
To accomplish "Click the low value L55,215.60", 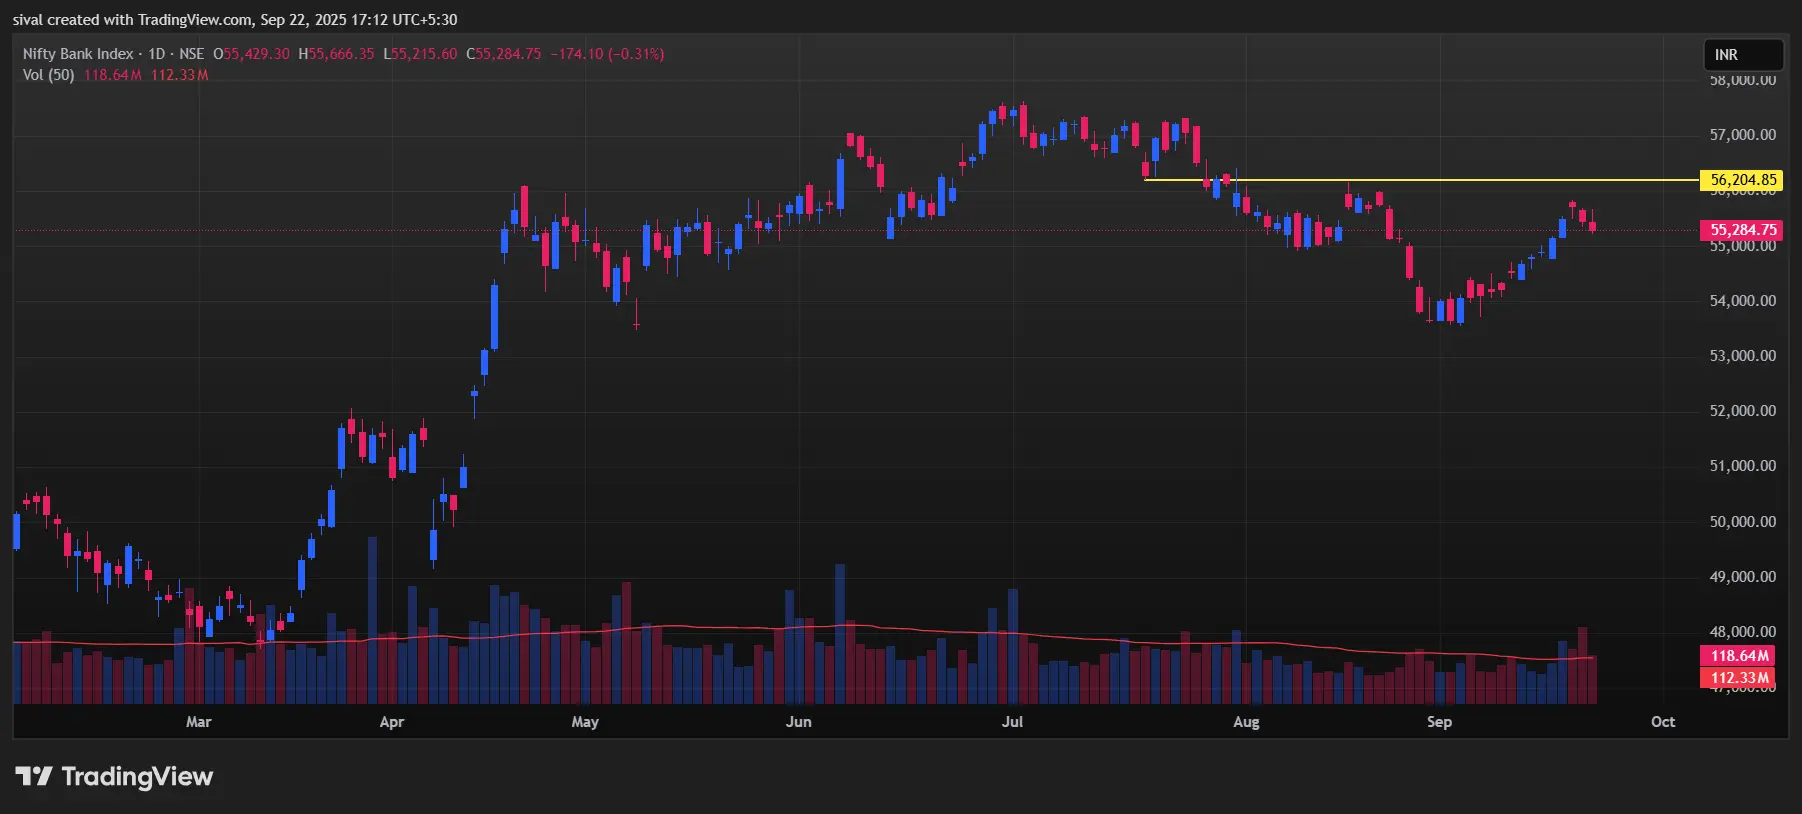I will tap(420, 54).
